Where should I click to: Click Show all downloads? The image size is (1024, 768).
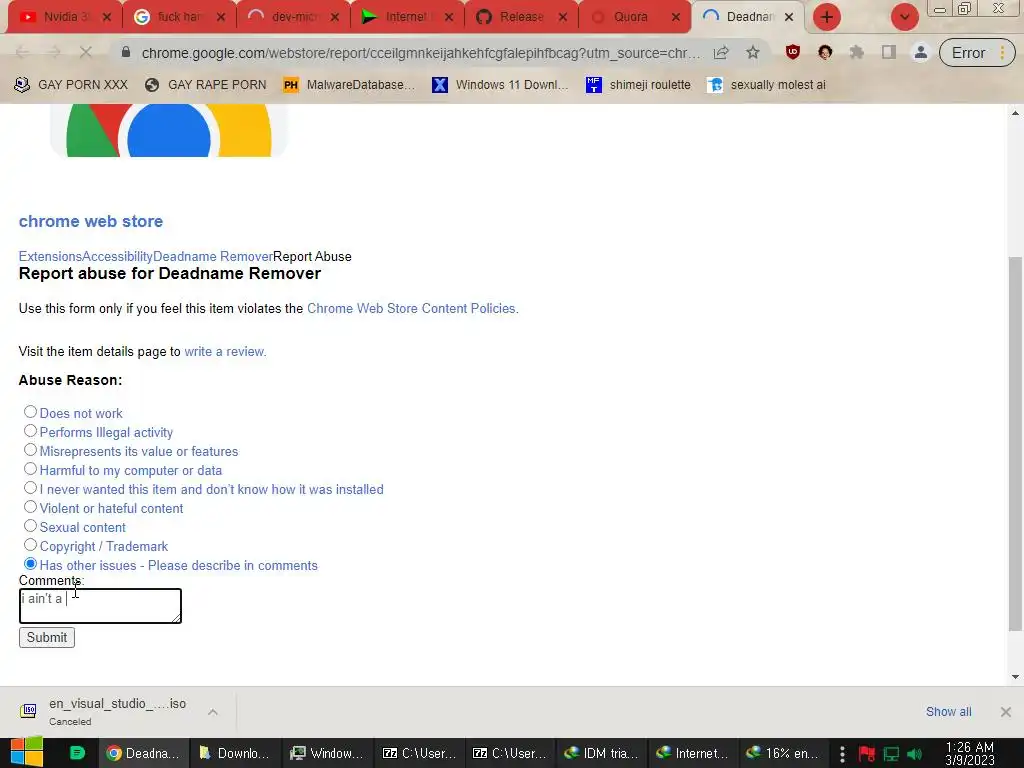tap(948, 712)
